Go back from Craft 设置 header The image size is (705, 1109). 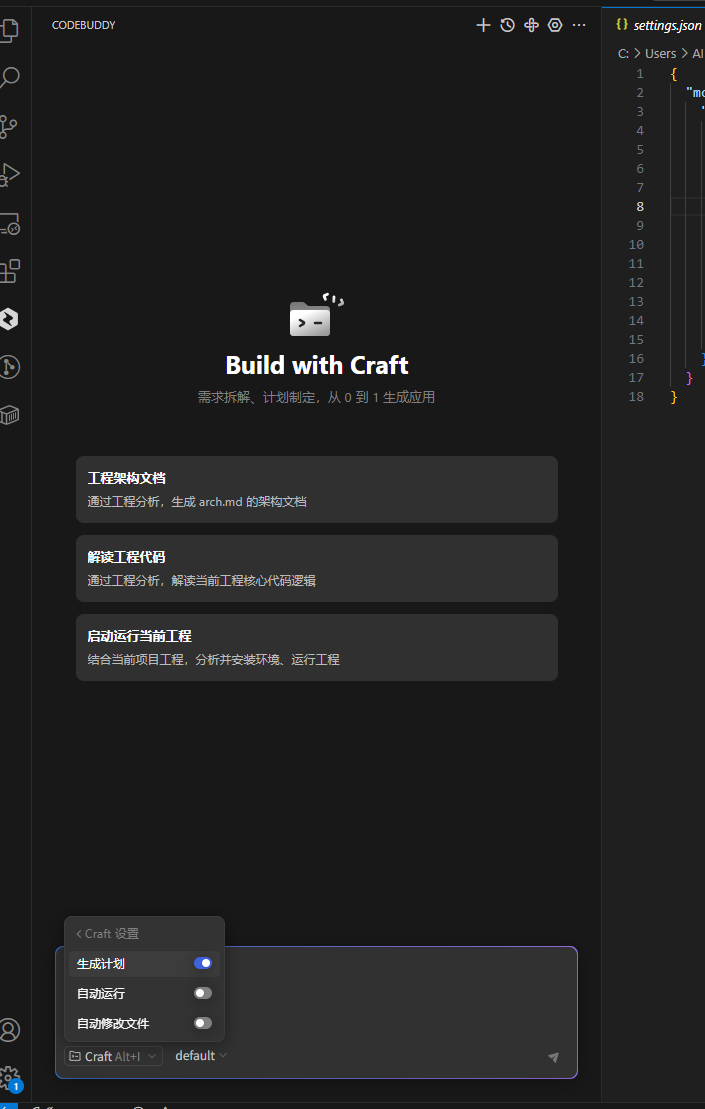pos(107,934)
